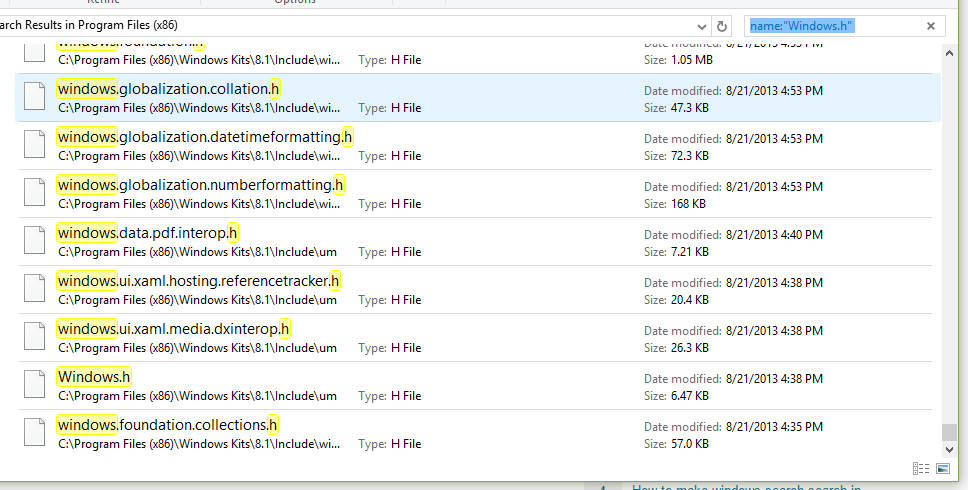Click link text in browser window behind

[746, 487]
